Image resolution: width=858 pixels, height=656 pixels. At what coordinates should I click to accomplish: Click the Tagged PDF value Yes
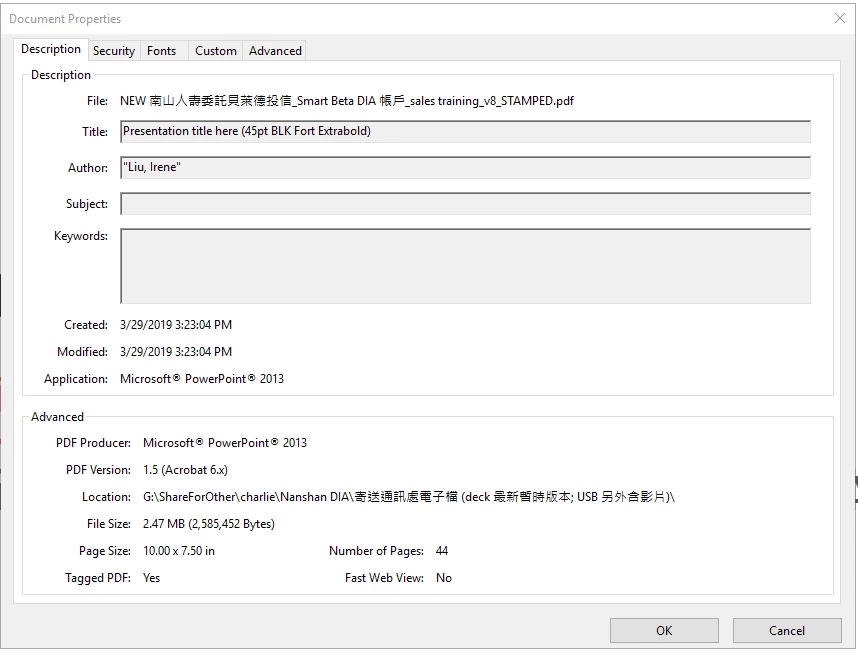point(152,578)
